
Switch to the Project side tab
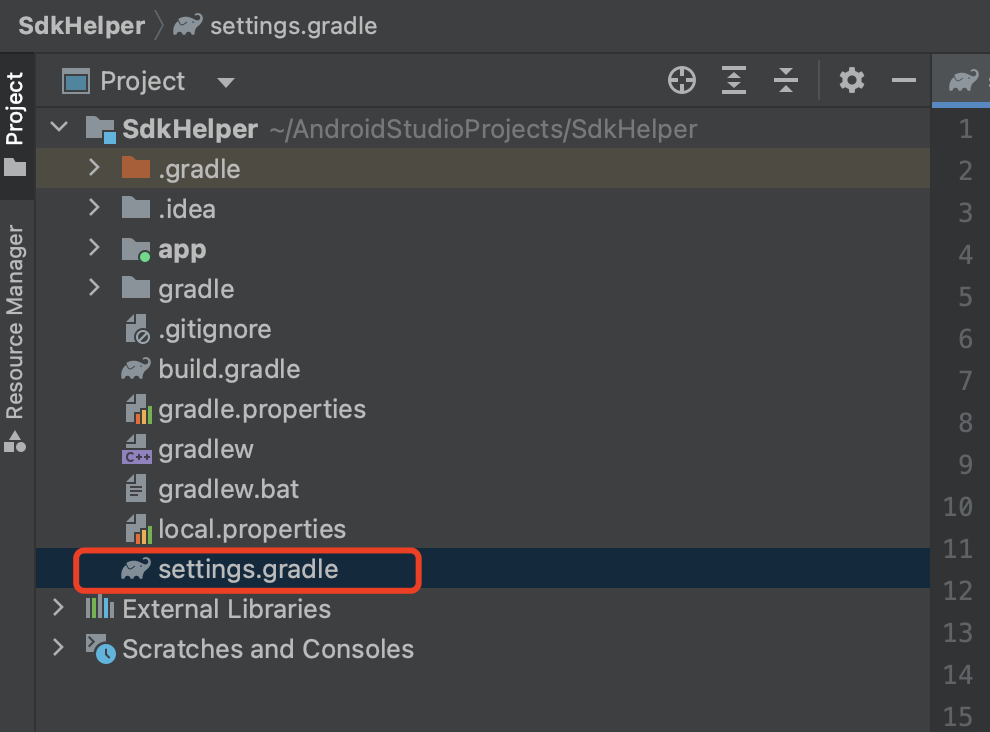(x=15, y=110)
